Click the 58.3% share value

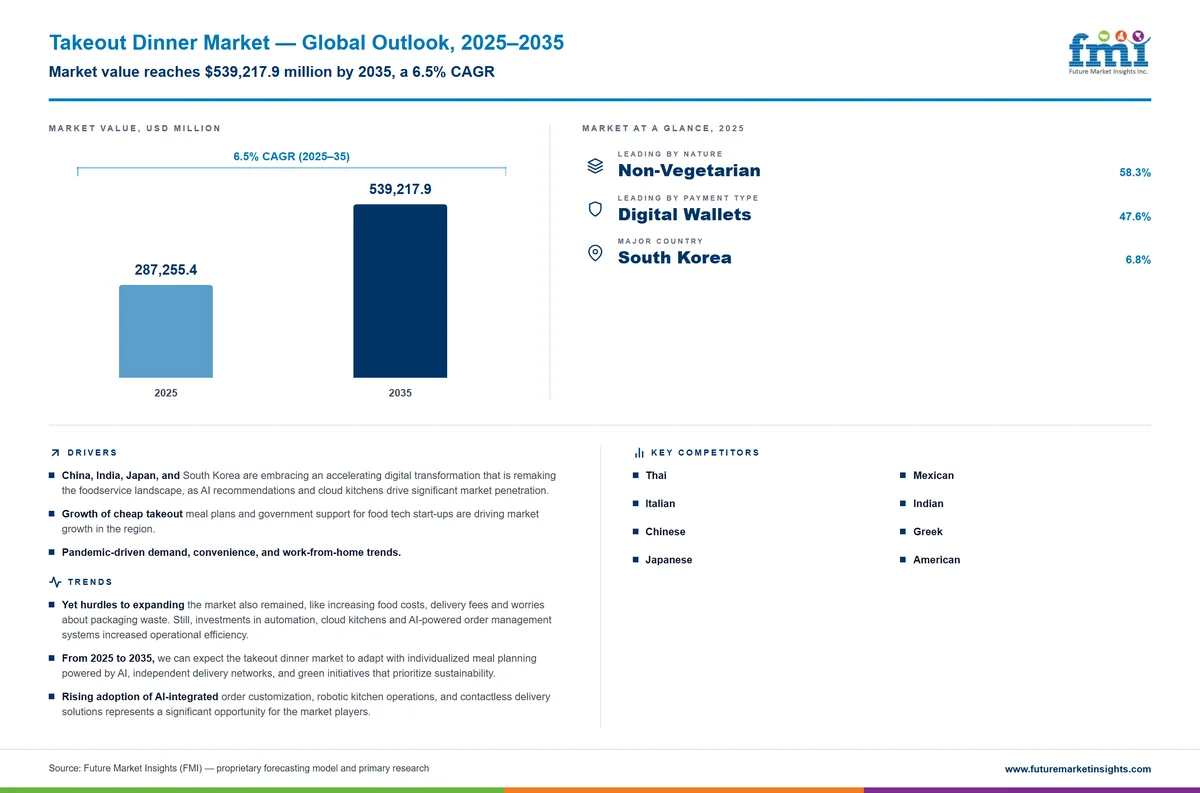coord(1135,173)
